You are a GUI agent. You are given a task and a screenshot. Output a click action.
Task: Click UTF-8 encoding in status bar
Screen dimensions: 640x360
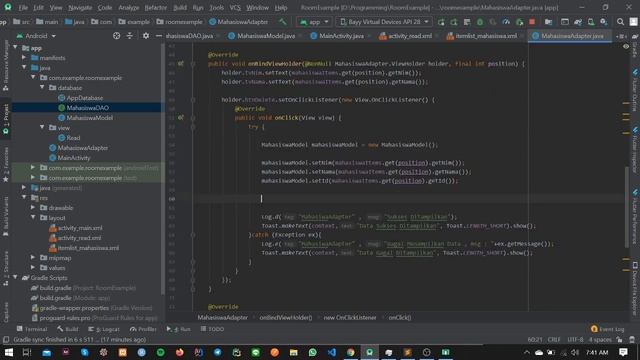click(575, 340)
